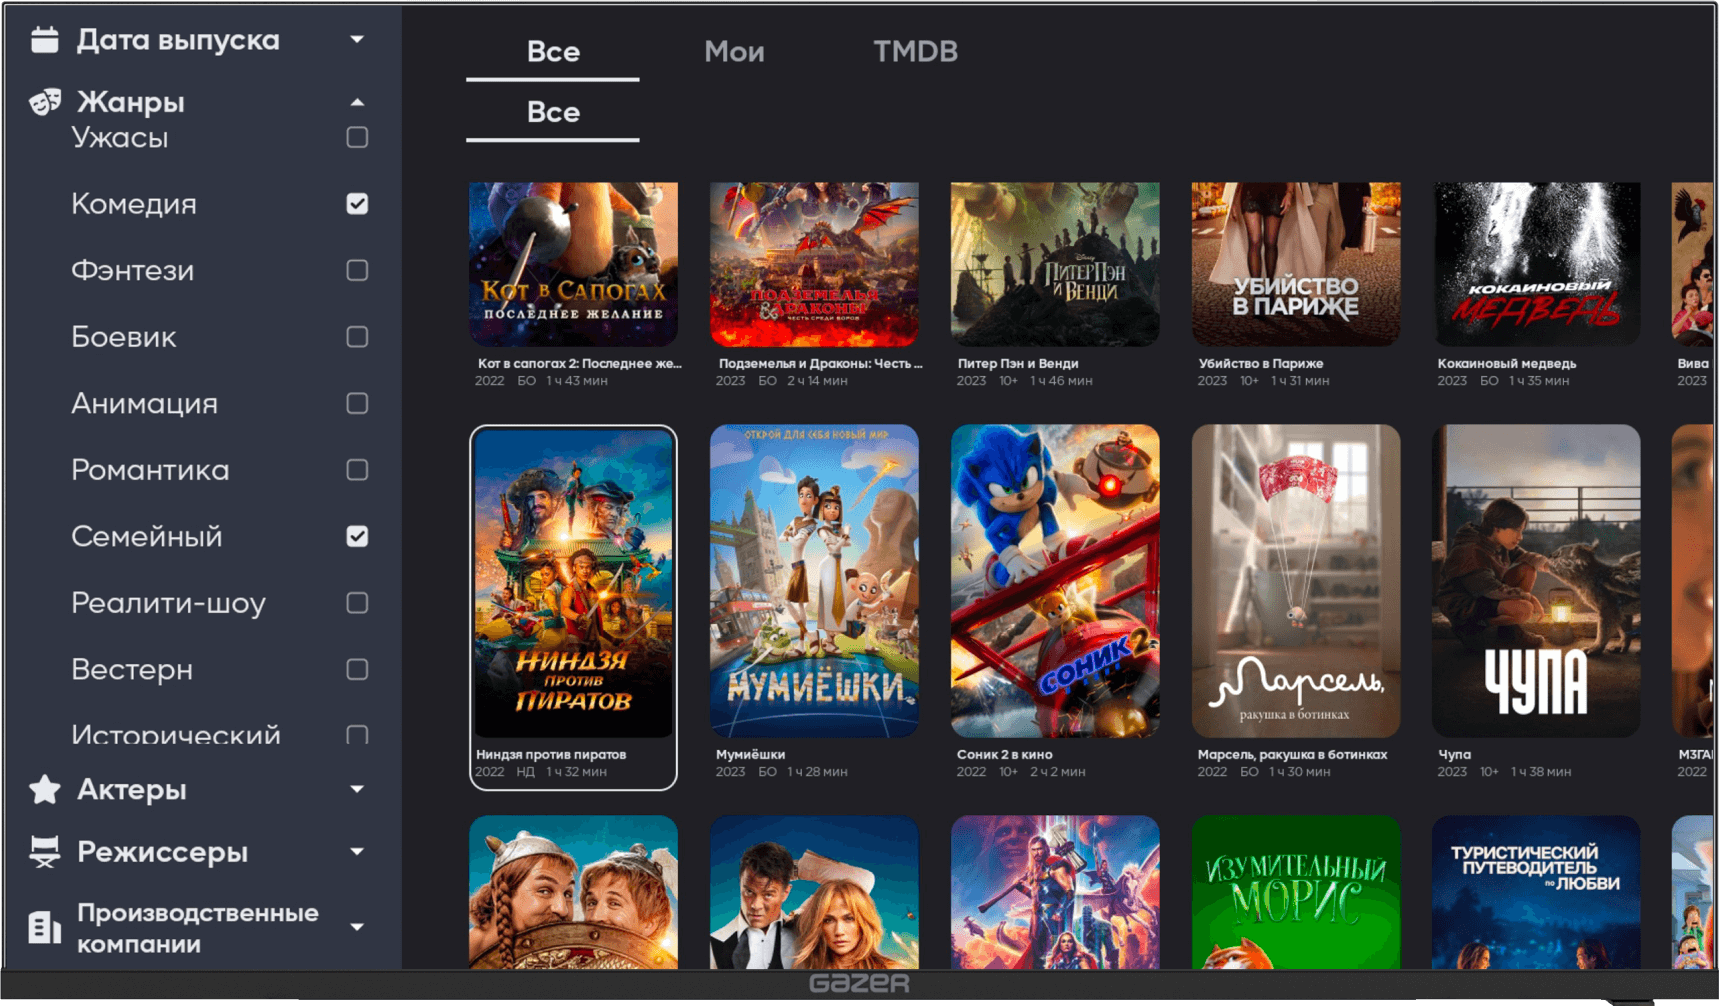Click the director chair icon beside Режиссеры
This screenshot has width=1720, height=1008.
pos(45,852)
